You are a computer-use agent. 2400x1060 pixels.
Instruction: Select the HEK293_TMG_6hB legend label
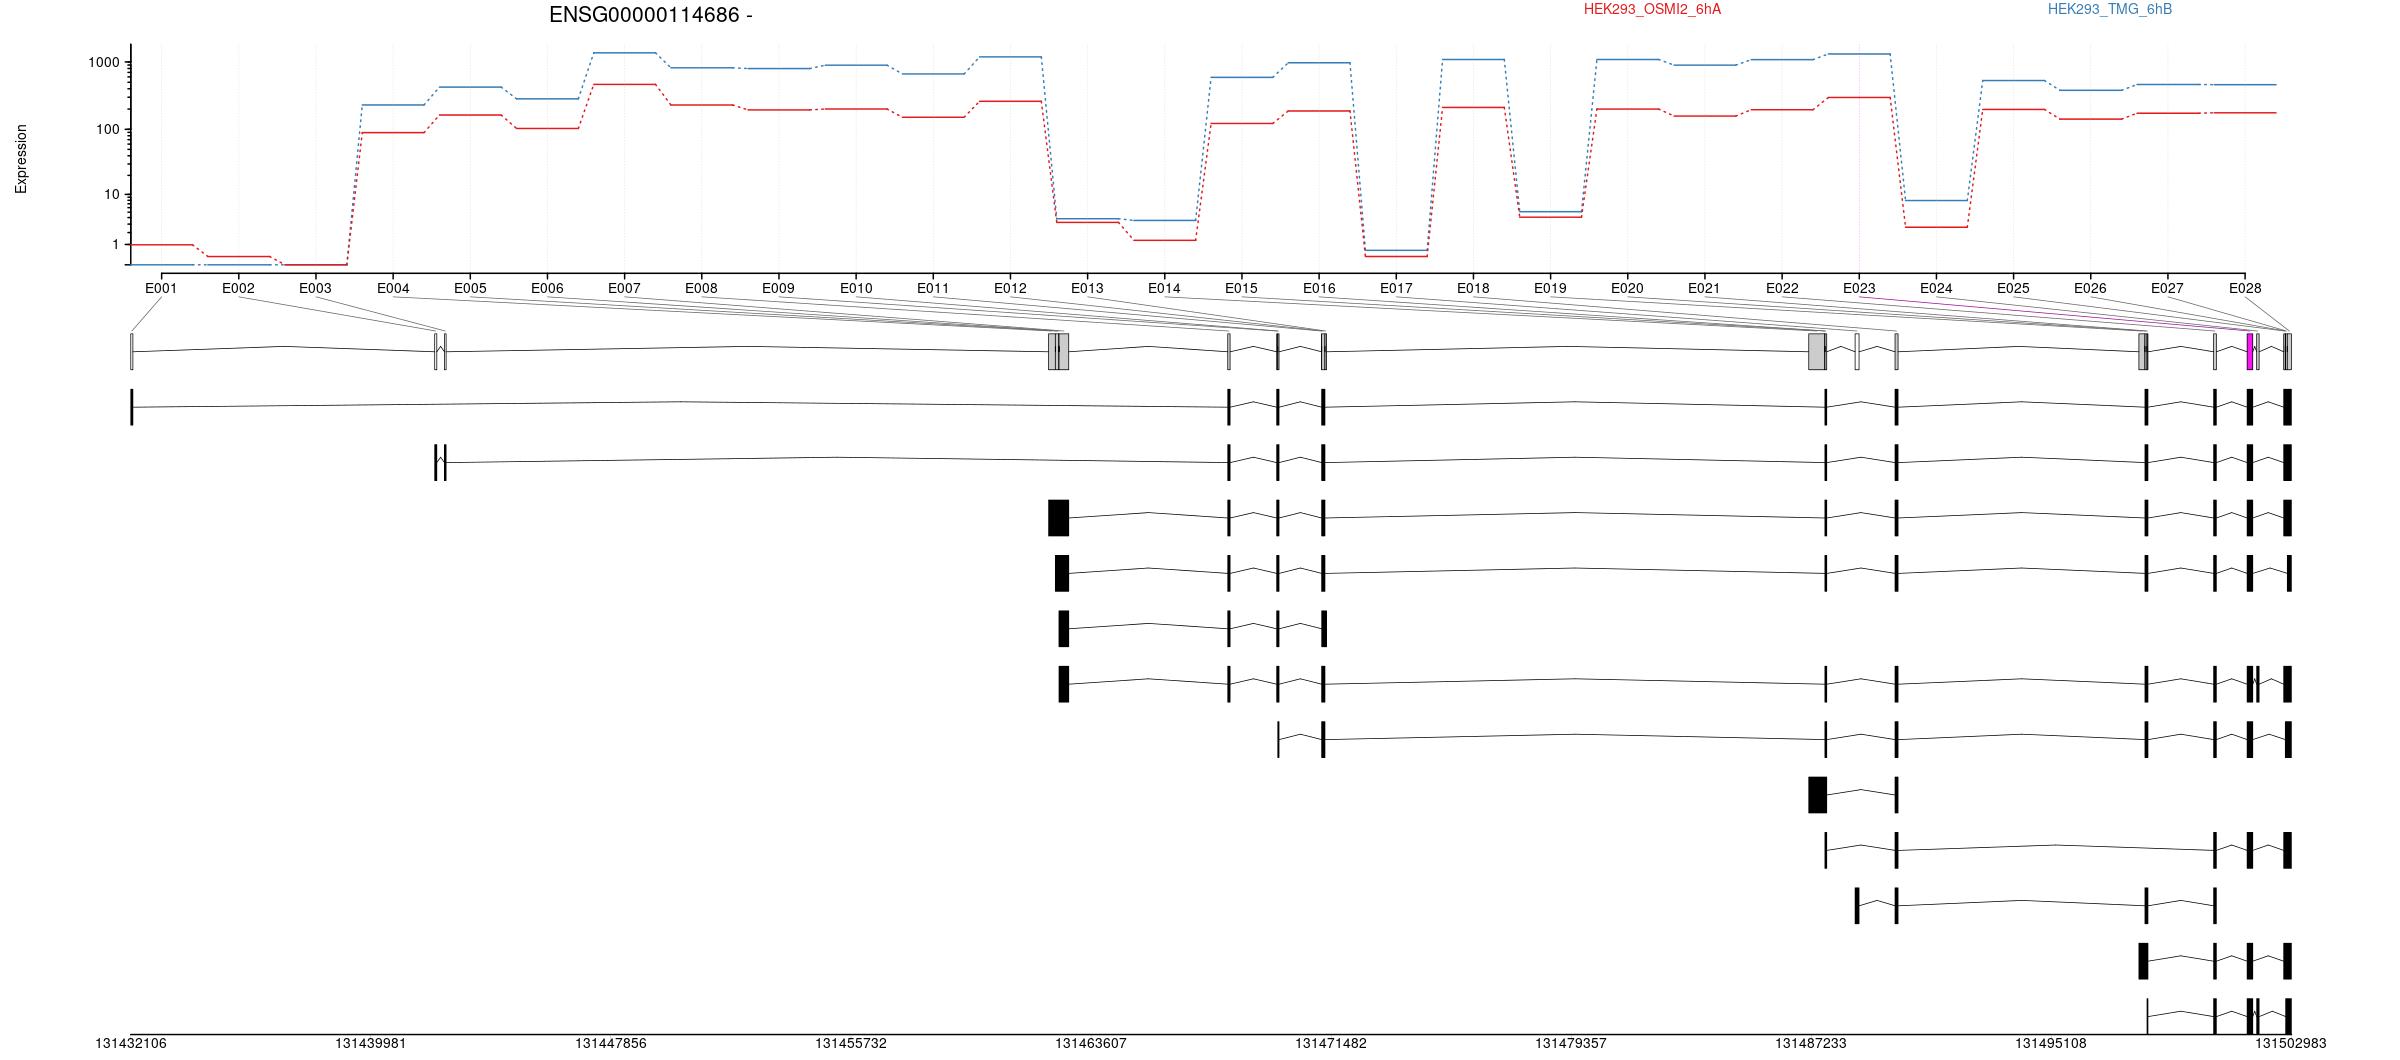(2110, 9)
